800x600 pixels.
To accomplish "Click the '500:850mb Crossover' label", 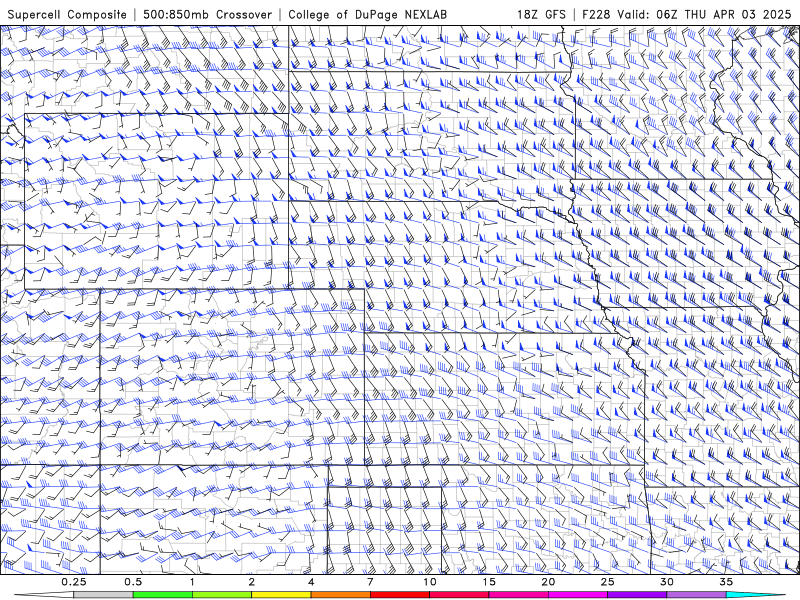I will (x=208, y=14).
